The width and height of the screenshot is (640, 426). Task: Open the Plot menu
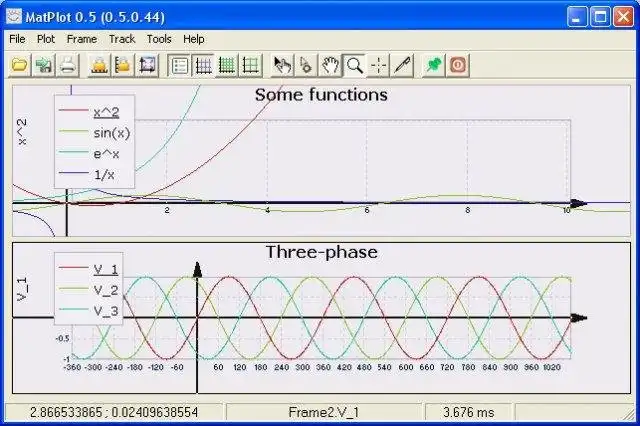pos(46,39)
